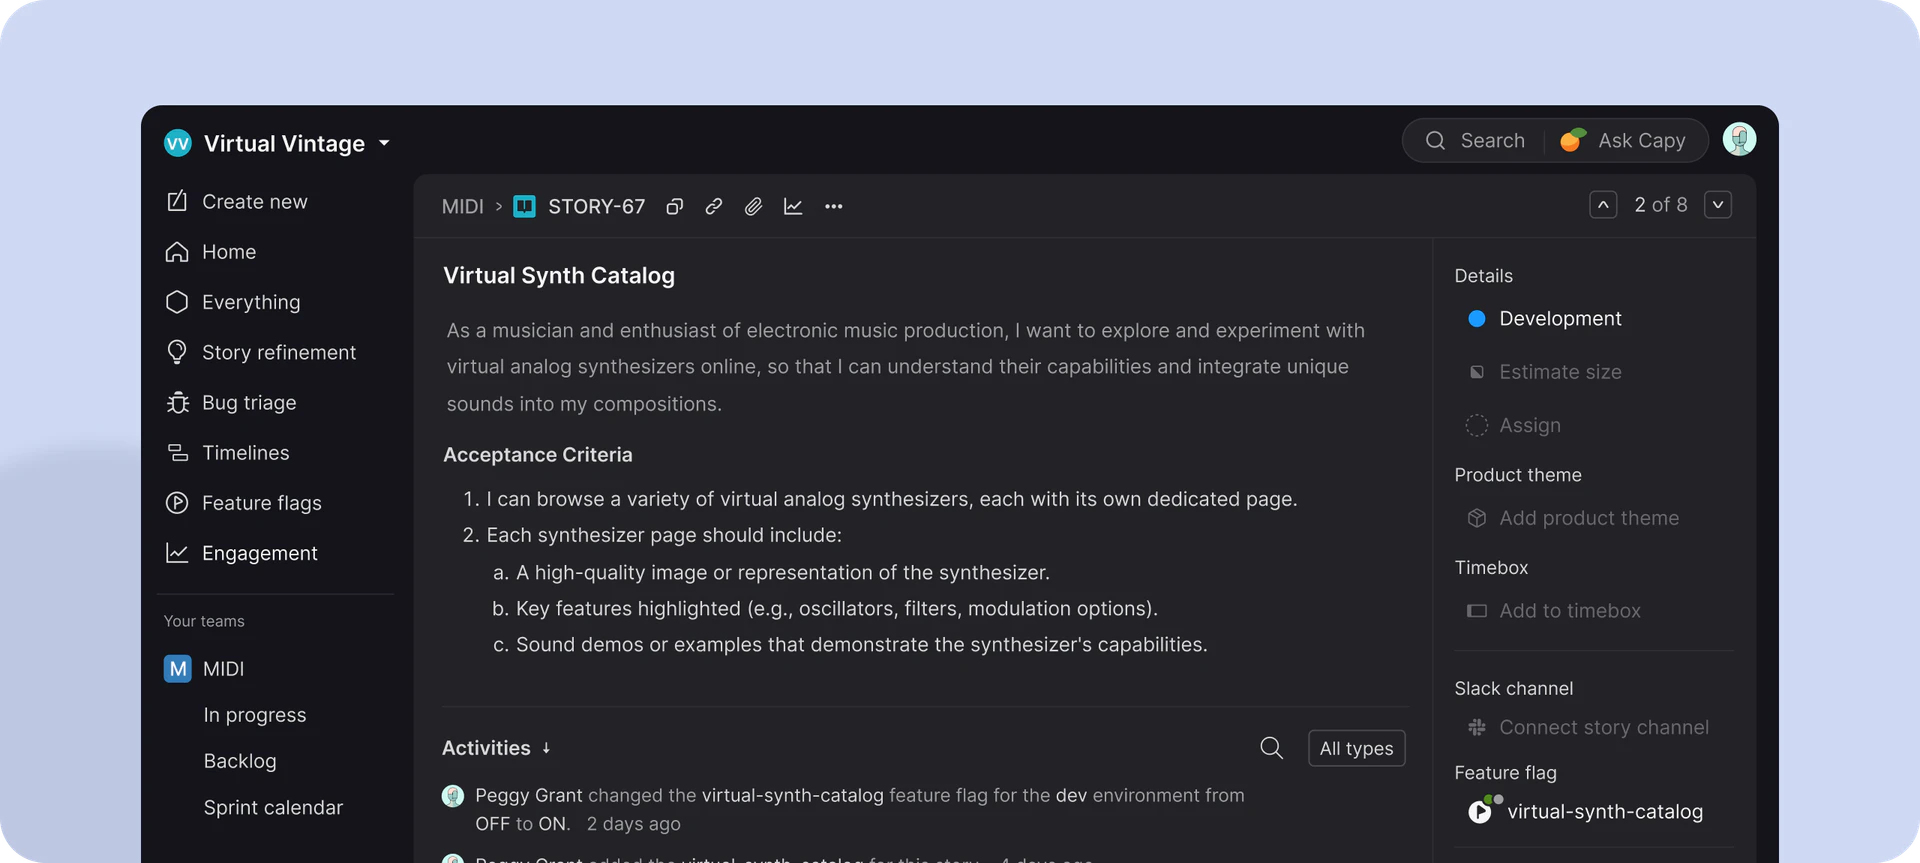
Task: Open the All types activity filter
Action: click(x=1356, y=748)
